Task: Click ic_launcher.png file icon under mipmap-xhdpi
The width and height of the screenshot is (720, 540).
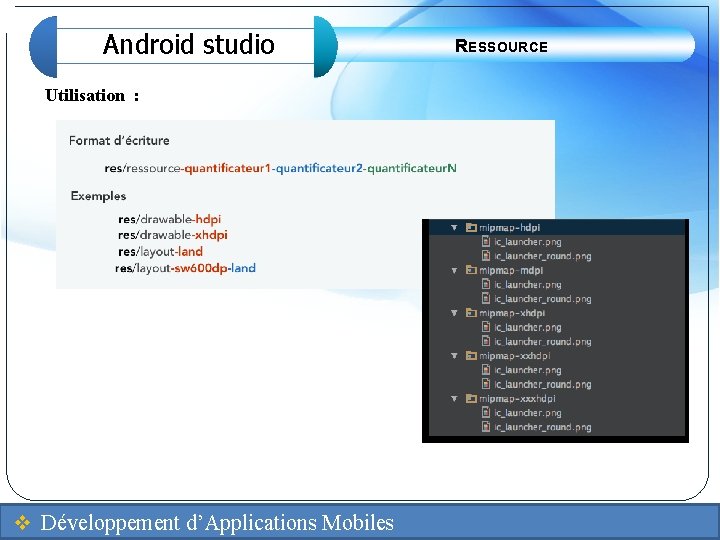Action: (x=486, y=327)
